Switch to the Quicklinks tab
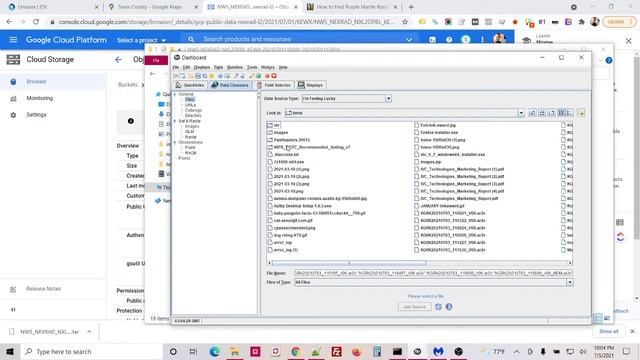The height and width of the screenshot is (360, 640). click(x=189, y=85)
